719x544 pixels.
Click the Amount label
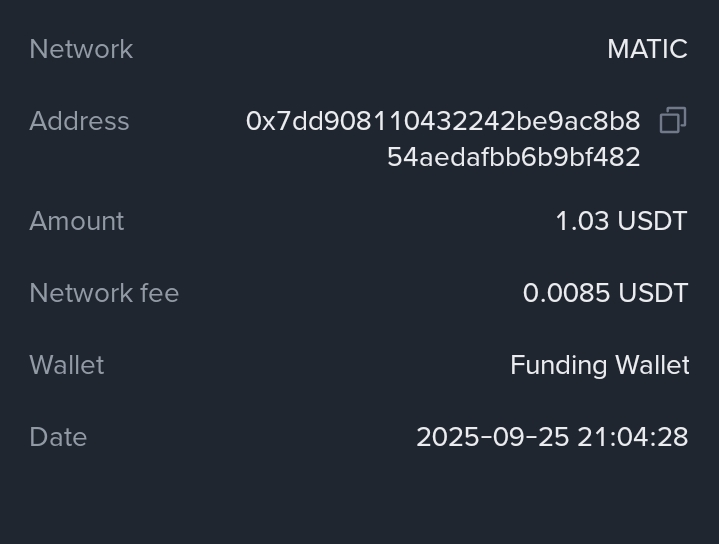tap(77, 221)
